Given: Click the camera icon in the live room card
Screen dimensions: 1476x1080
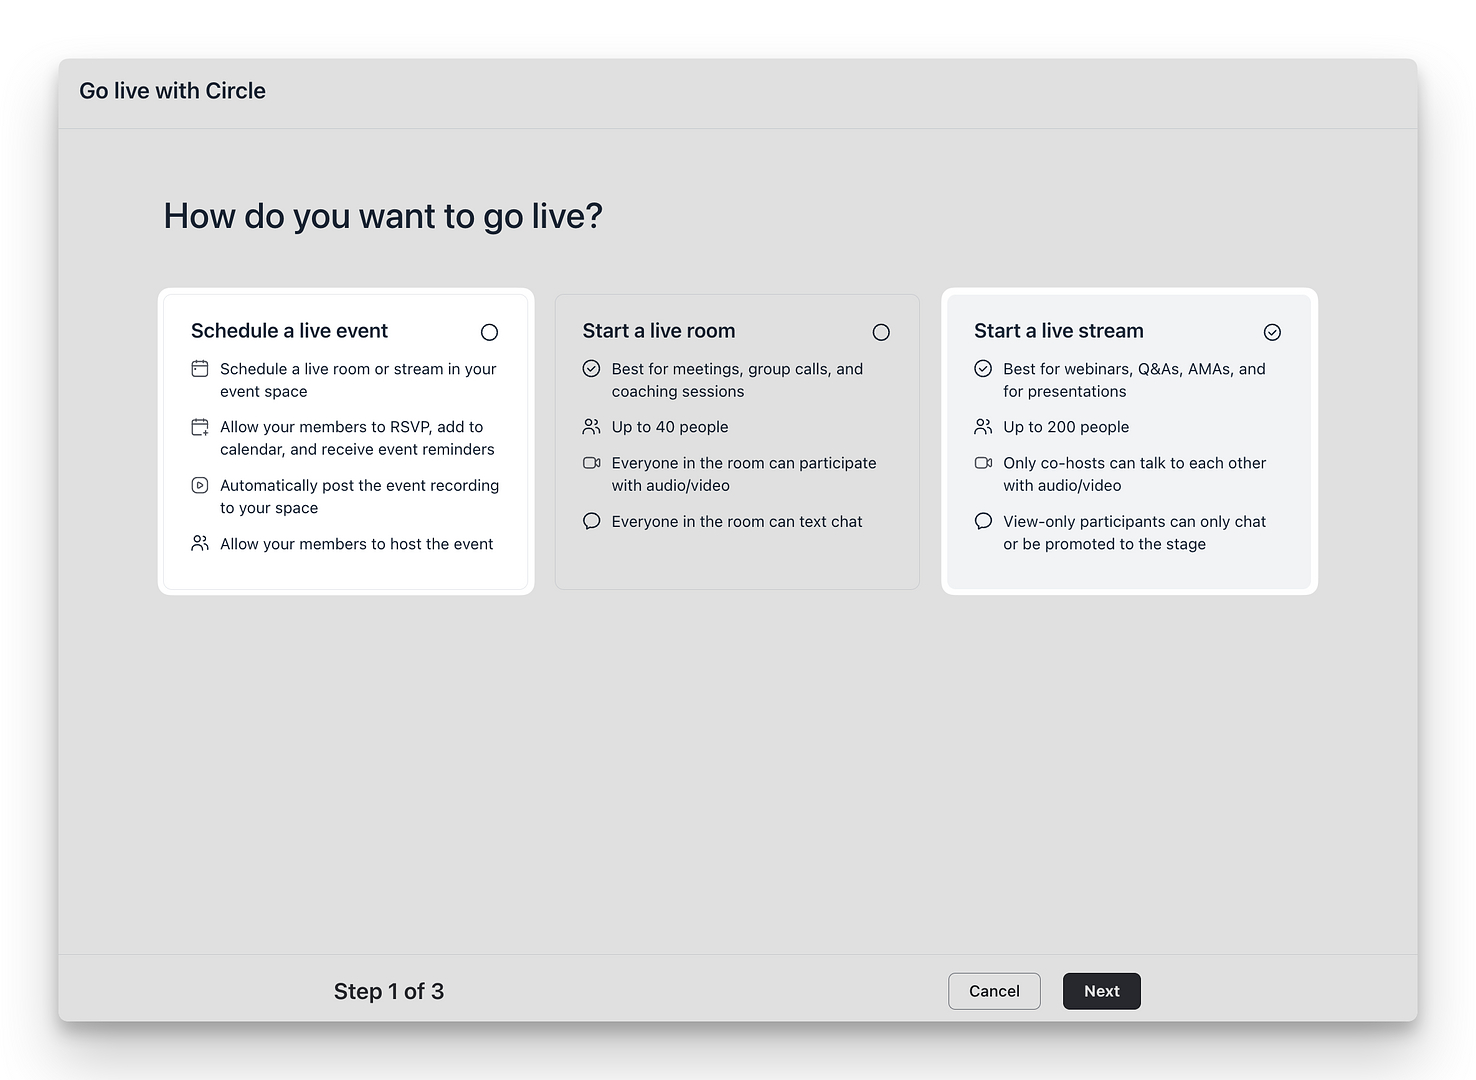Looking at the screenshot, I should [x=591, y=463].
